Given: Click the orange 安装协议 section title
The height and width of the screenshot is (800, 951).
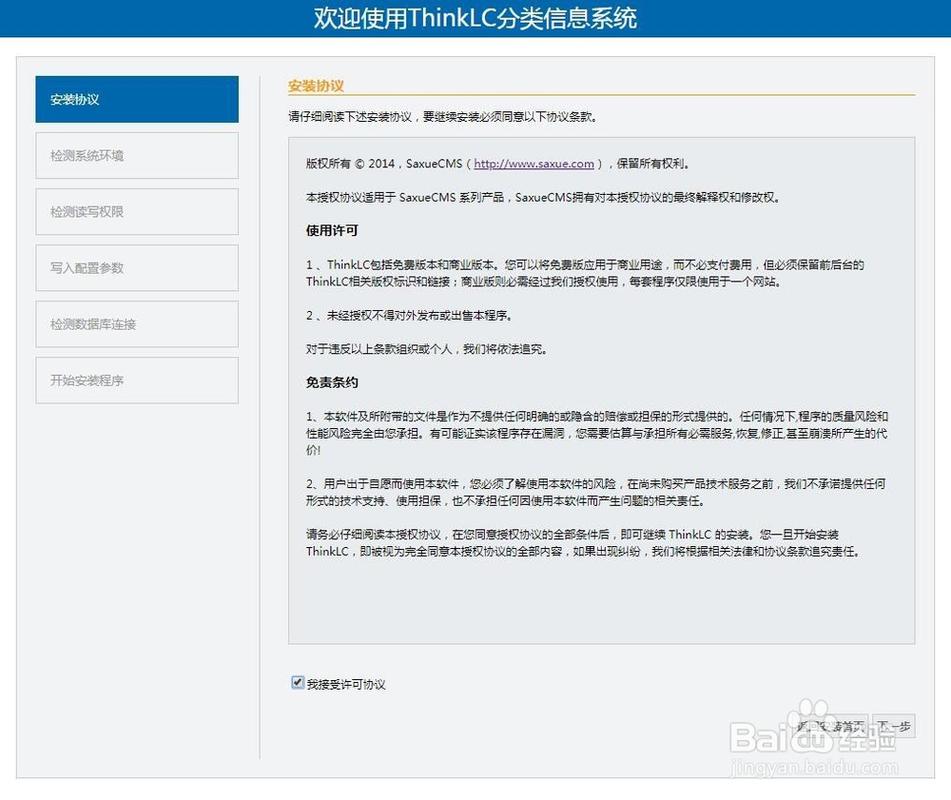Looking at the screenshot, I should point(316,86).
